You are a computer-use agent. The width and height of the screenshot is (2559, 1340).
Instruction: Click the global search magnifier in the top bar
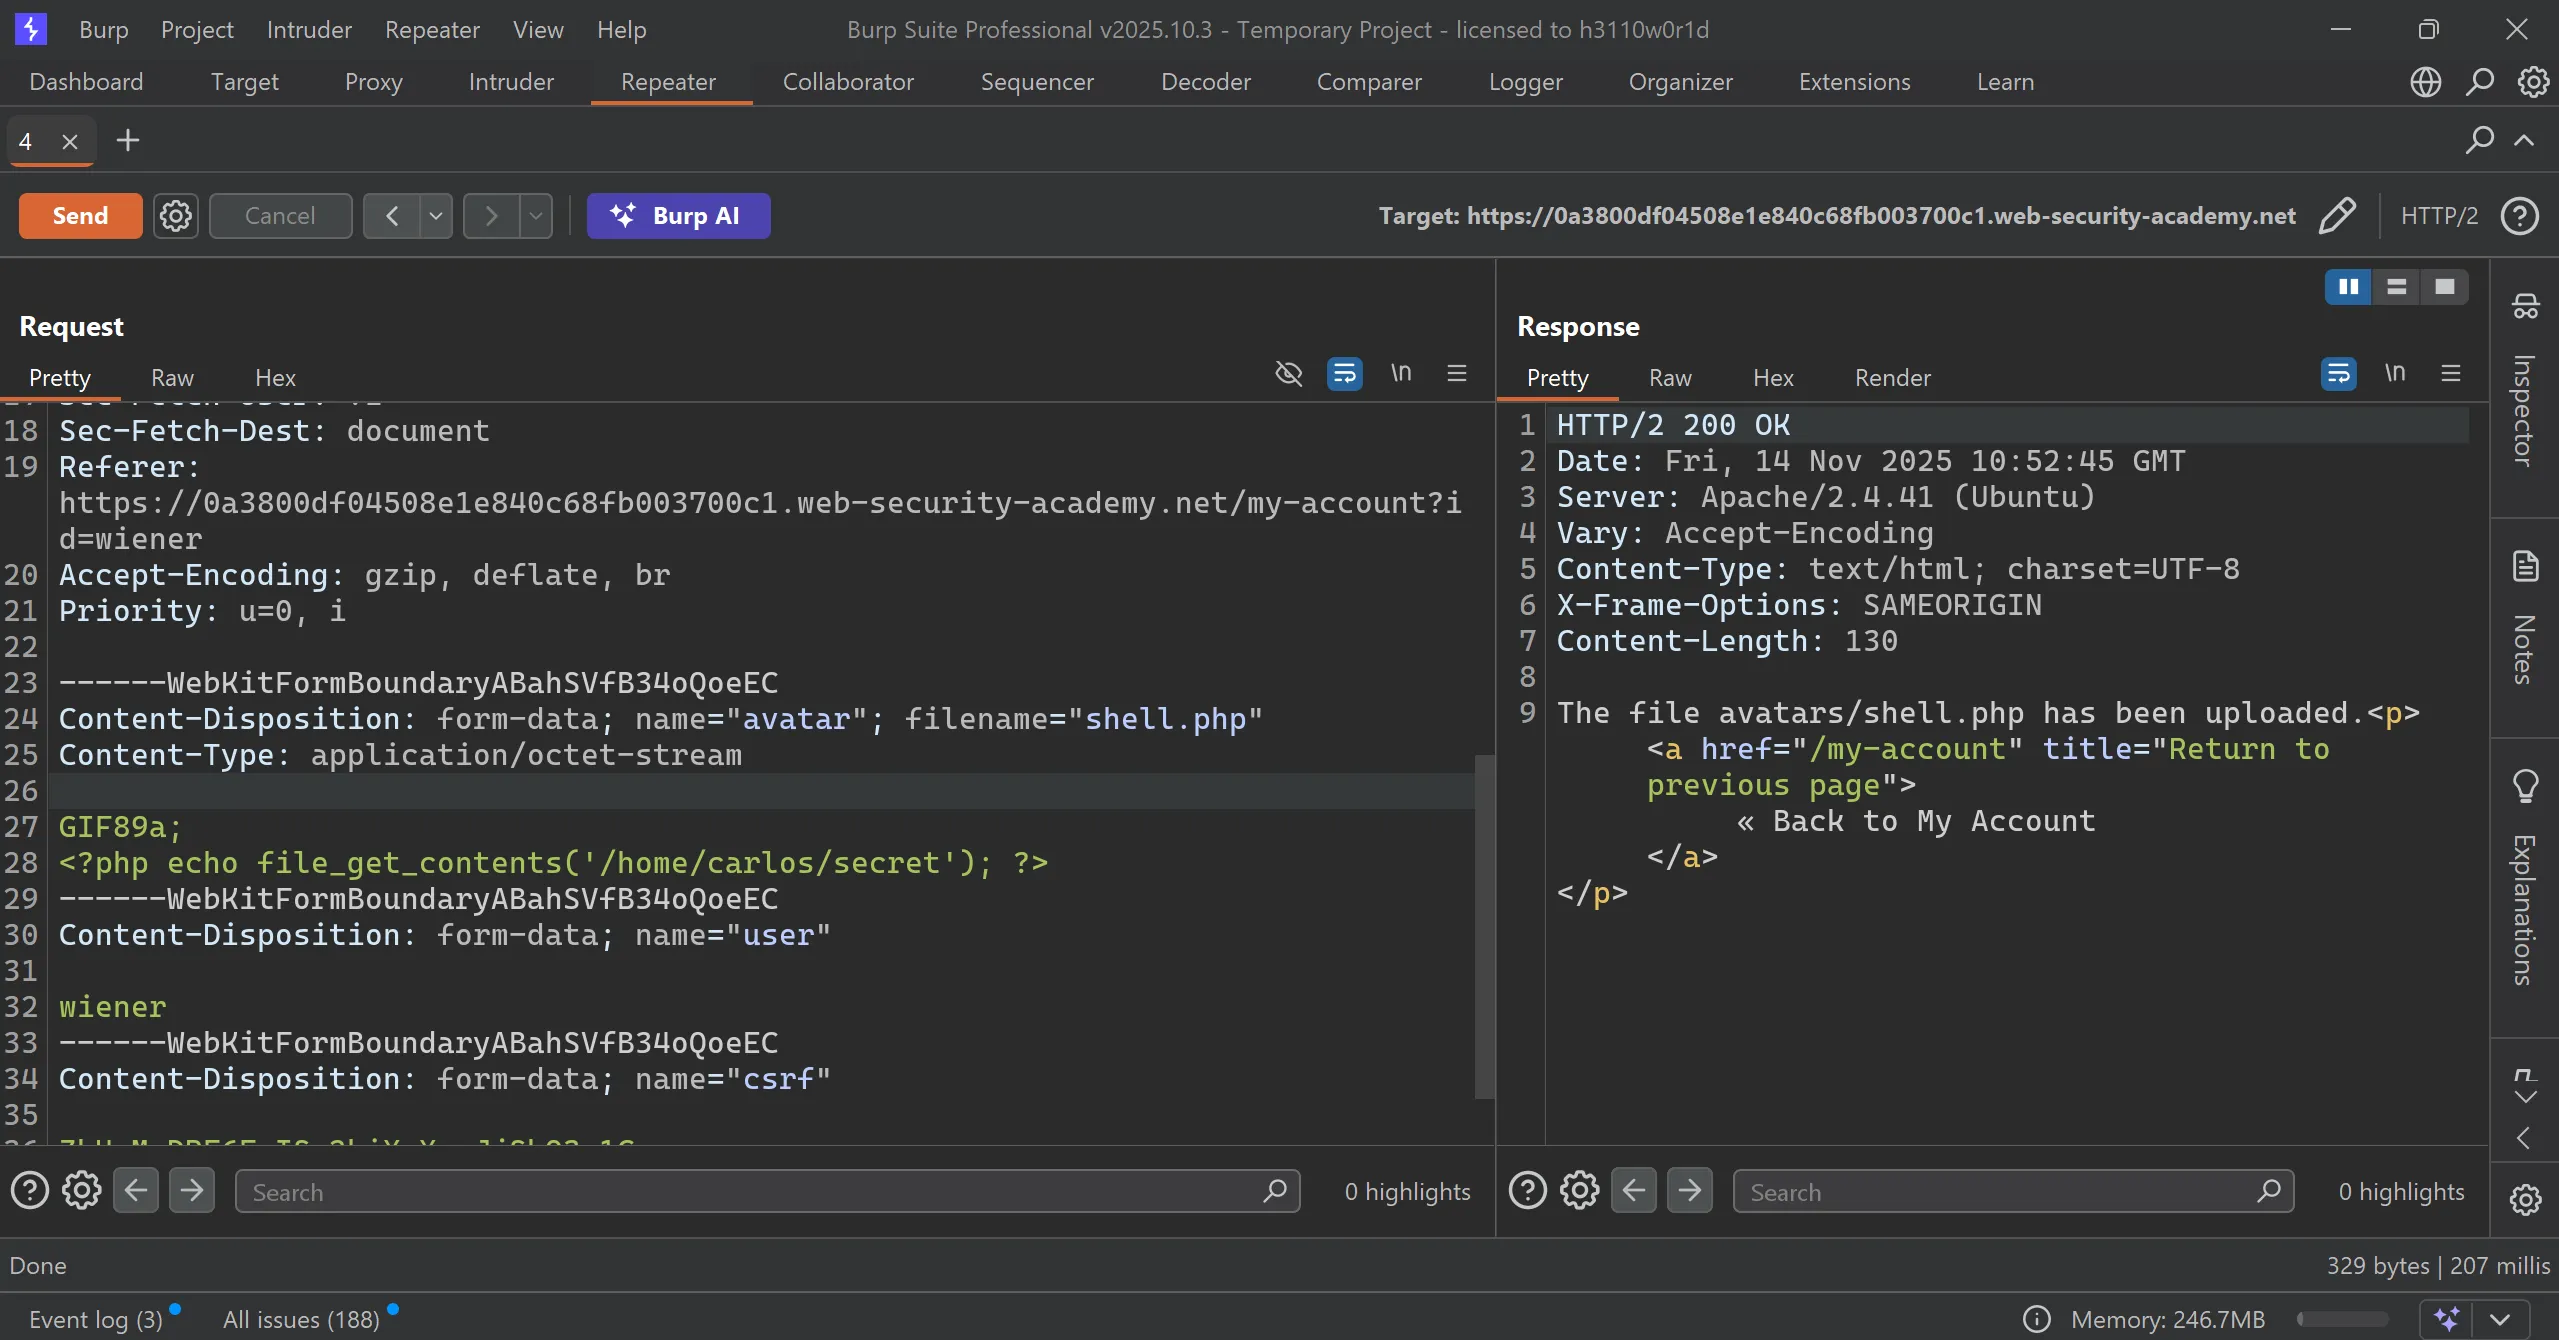(x=2479, y=82)
